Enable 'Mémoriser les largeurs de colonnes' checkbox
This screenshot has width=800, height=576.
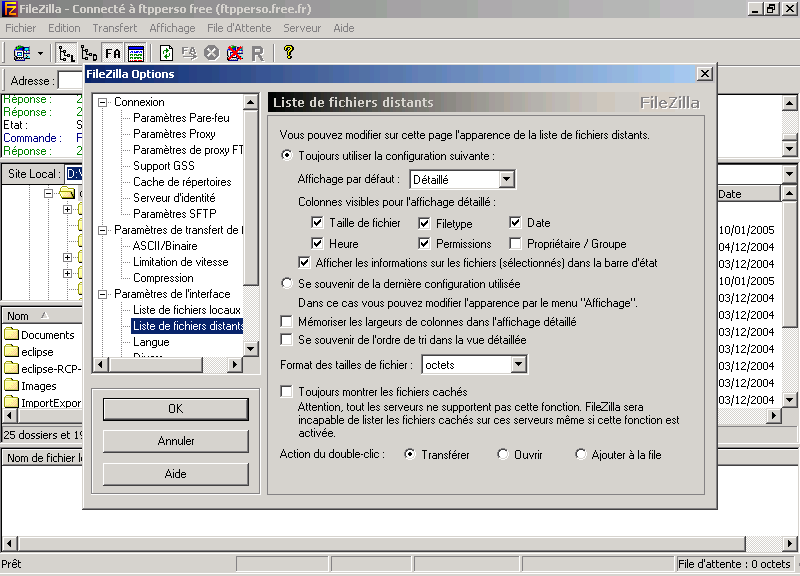click(287, 321)
